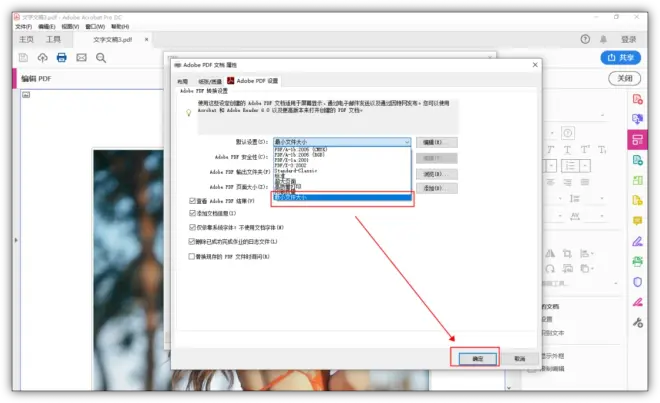Screen dimensions: 660x403
Task: Click the replace image icon in Edit panel
Action: (568, 268)
